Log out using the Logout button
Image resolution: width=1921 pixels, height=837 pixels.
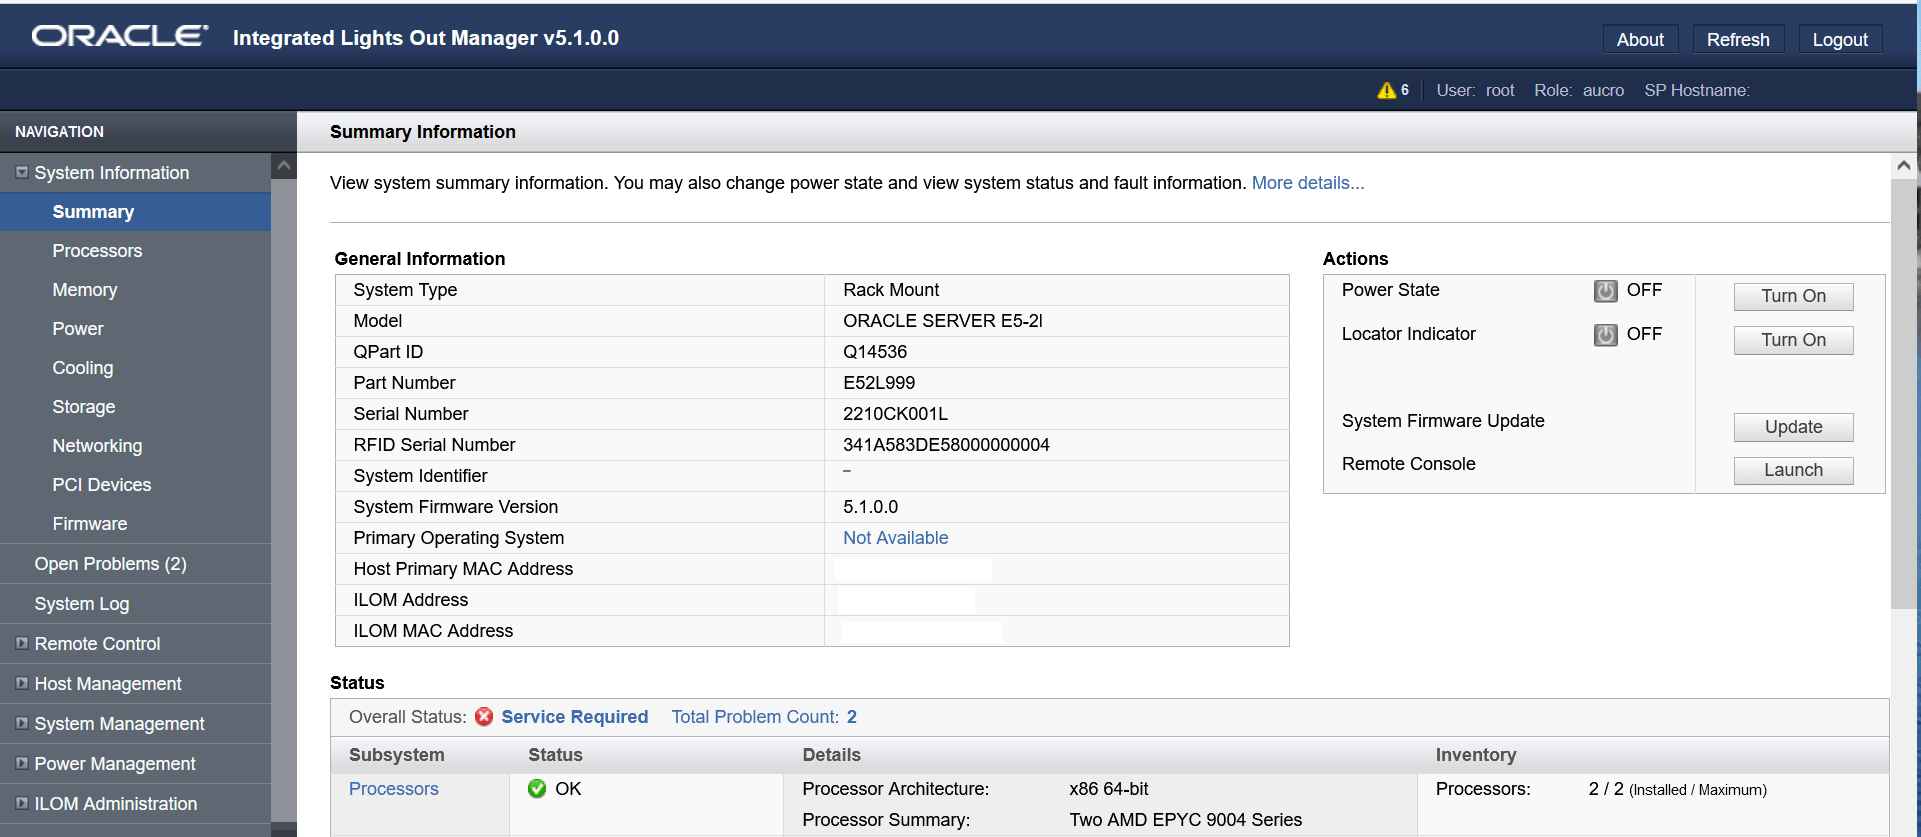[x=1840, y=40]
